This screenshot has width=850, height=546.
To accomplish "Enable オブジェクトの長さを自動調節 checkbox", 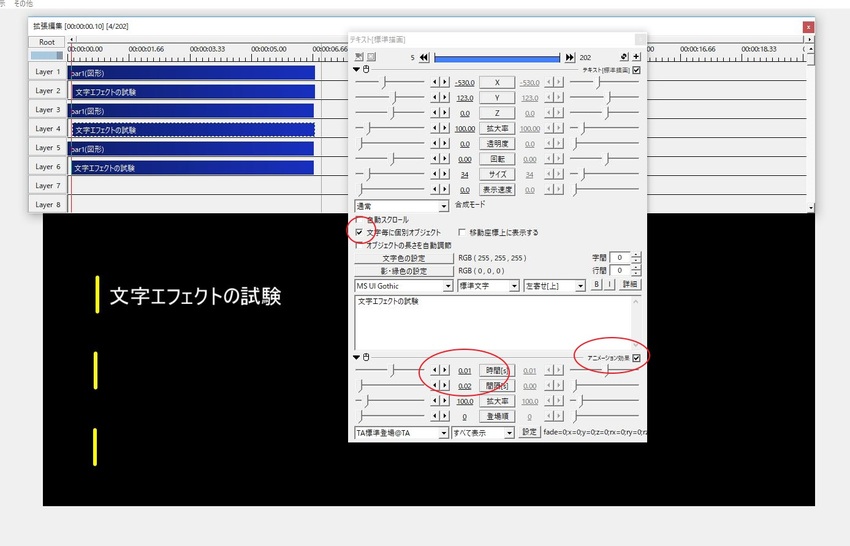I will (x=358, y=245).
